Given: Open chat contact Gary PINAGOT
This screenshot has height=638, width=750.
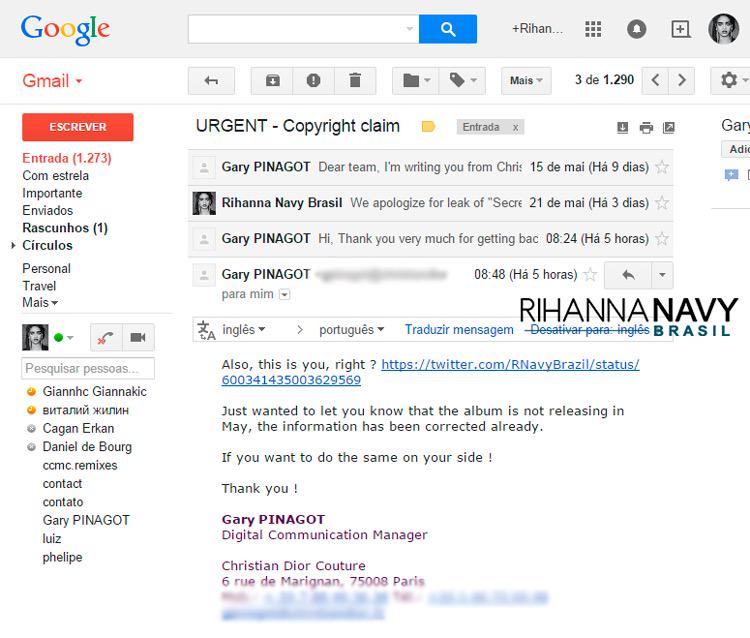Looking at the screenshot, I should [x=86, y=520].
